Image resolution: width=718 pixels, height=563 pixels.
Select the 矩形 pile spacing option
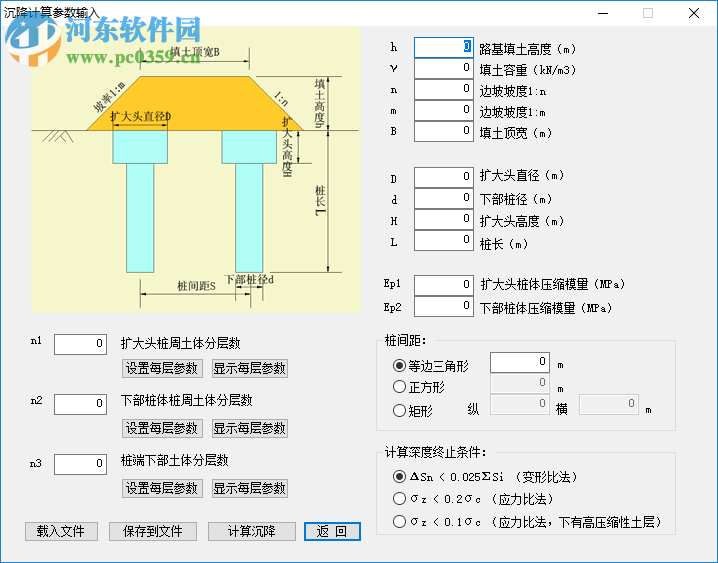coord(413,411)
